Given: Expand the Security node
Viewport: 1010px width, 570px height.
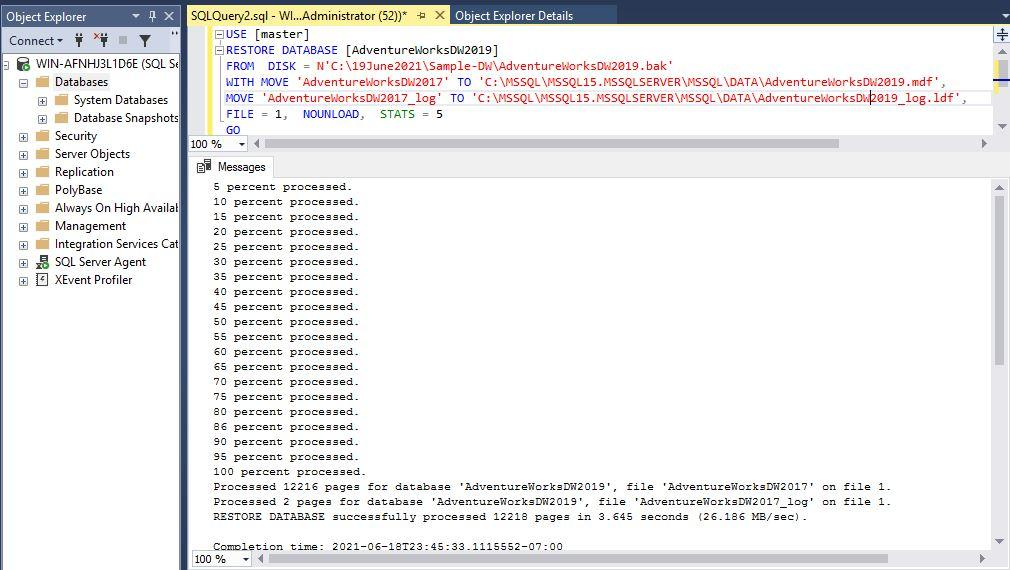Looking at the screenshot, I should point(24,137).
